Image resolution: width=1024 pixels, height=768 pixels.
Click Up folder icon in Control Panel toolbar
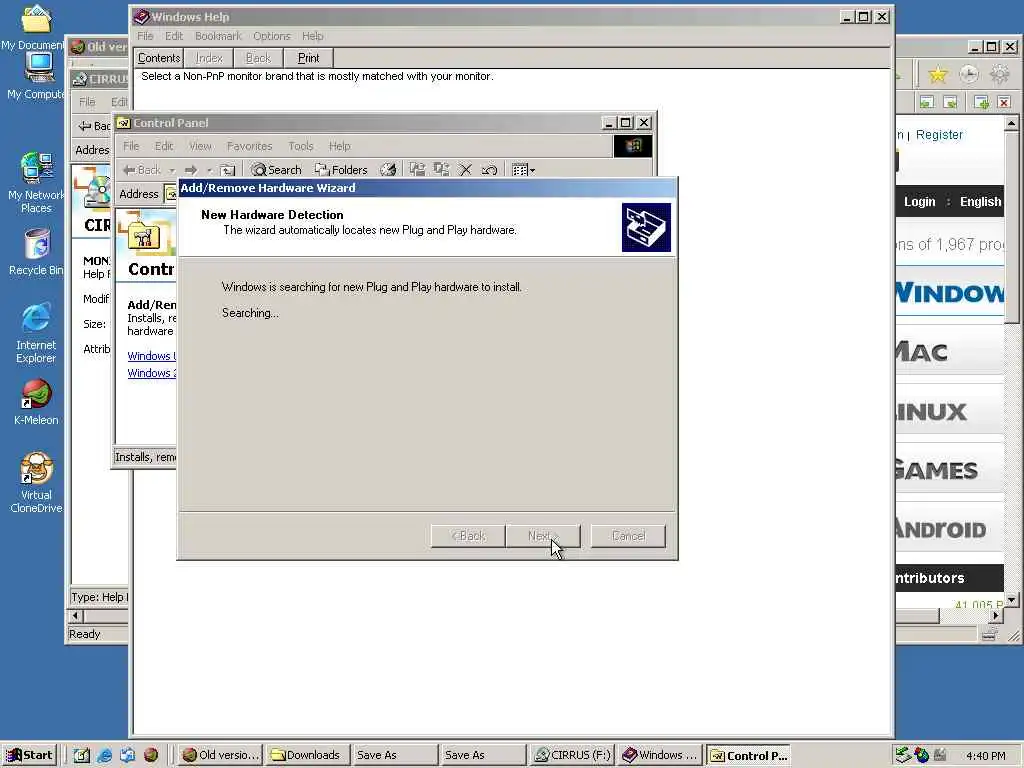click(227, 170)
